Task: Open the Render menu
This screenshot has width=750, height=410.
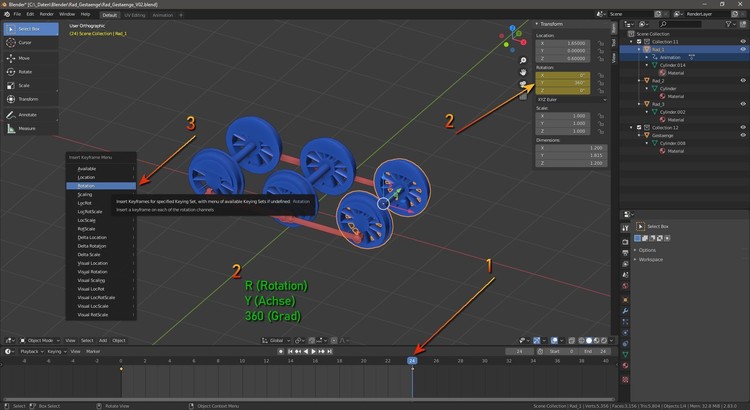Action: 47,15
